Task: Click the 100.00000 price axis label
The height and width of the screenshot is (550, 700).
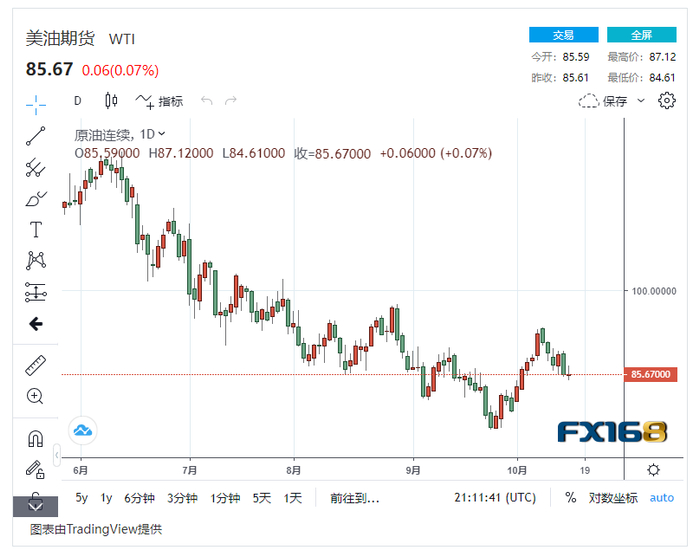Action: (654, 291)
